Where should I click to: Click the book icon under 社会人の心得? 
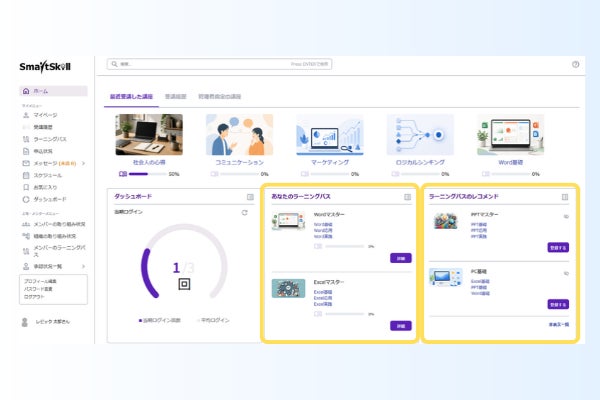[123, 174]
